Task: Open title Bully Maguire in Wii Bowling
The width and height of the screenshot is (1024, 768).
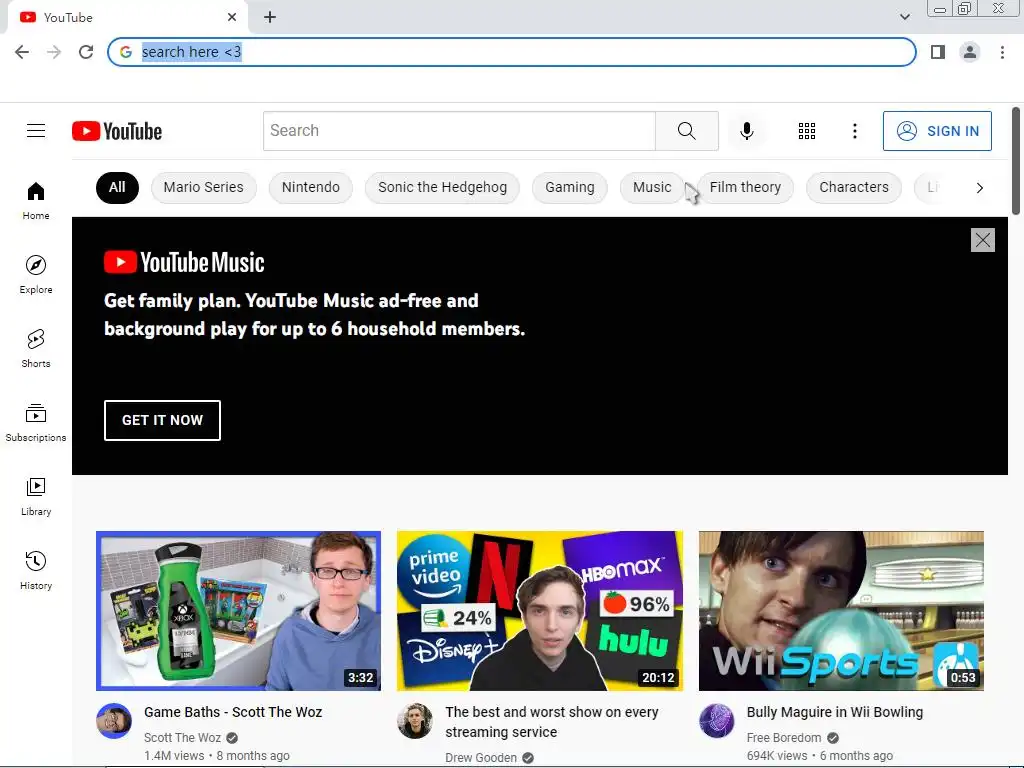Action: [x=835, y=712]
